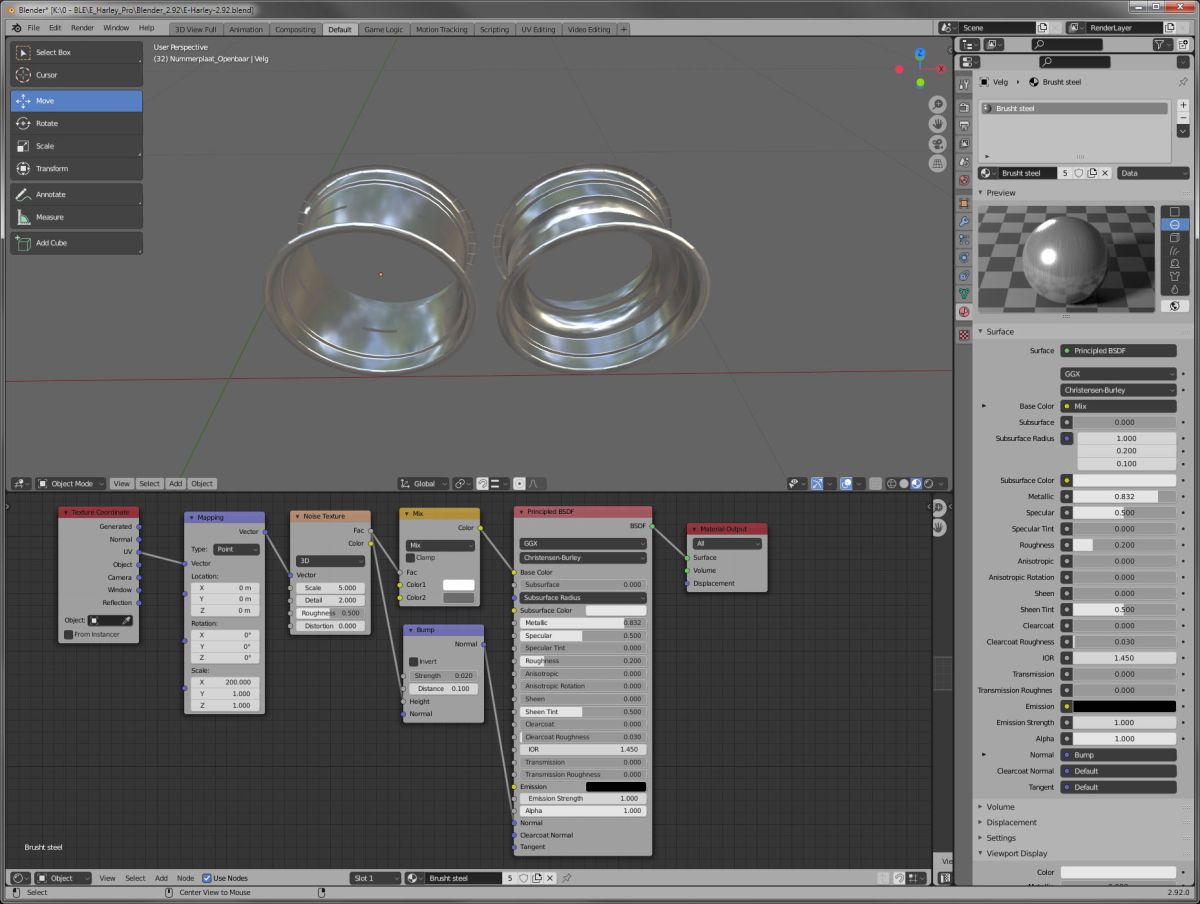Click the preview world lighting icon
1200x904 pixels.
(1174, 305)
